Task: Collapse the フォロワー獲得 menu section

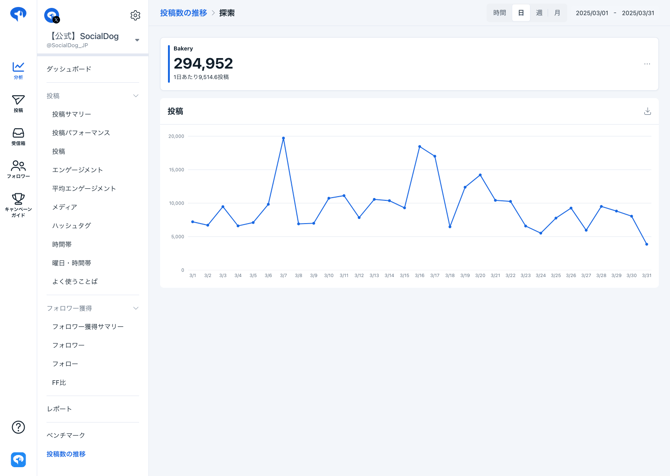Action: (136, 308)
